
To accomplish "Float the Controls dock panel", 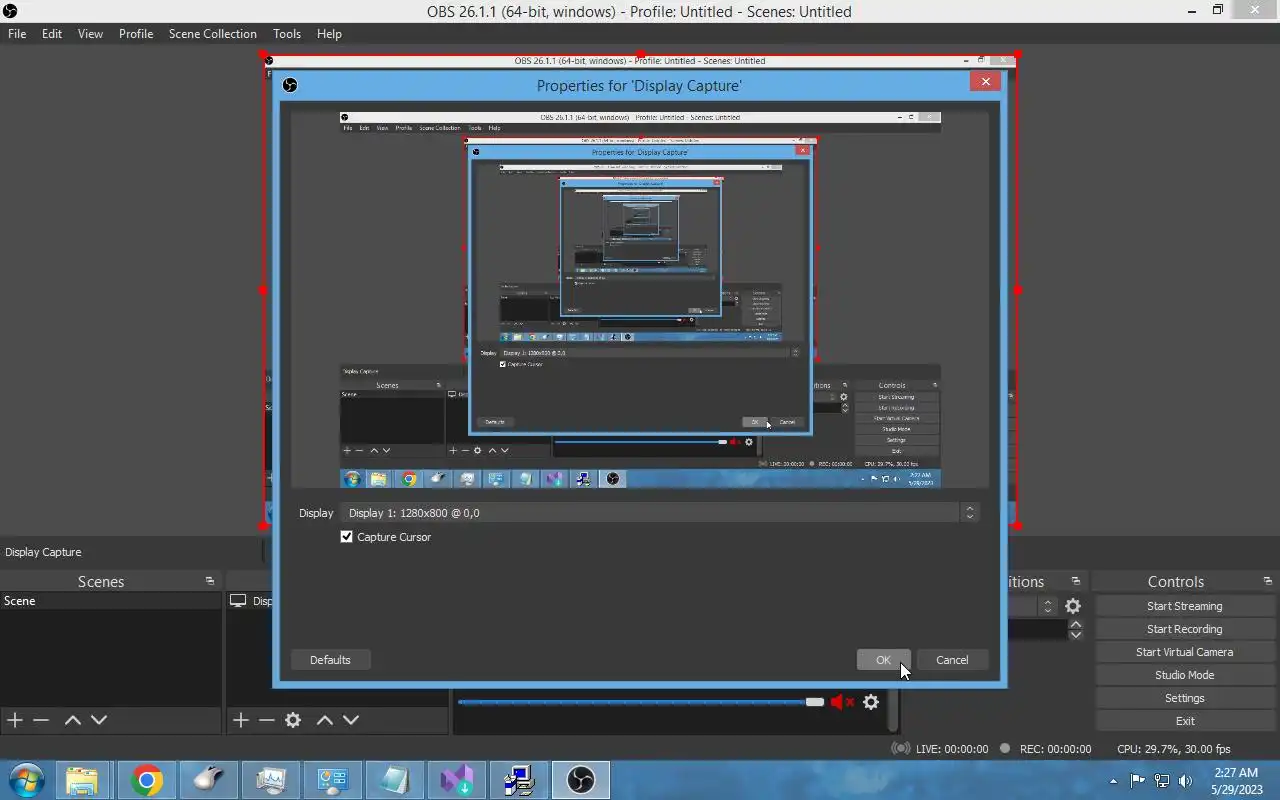I will point(1268,581).
